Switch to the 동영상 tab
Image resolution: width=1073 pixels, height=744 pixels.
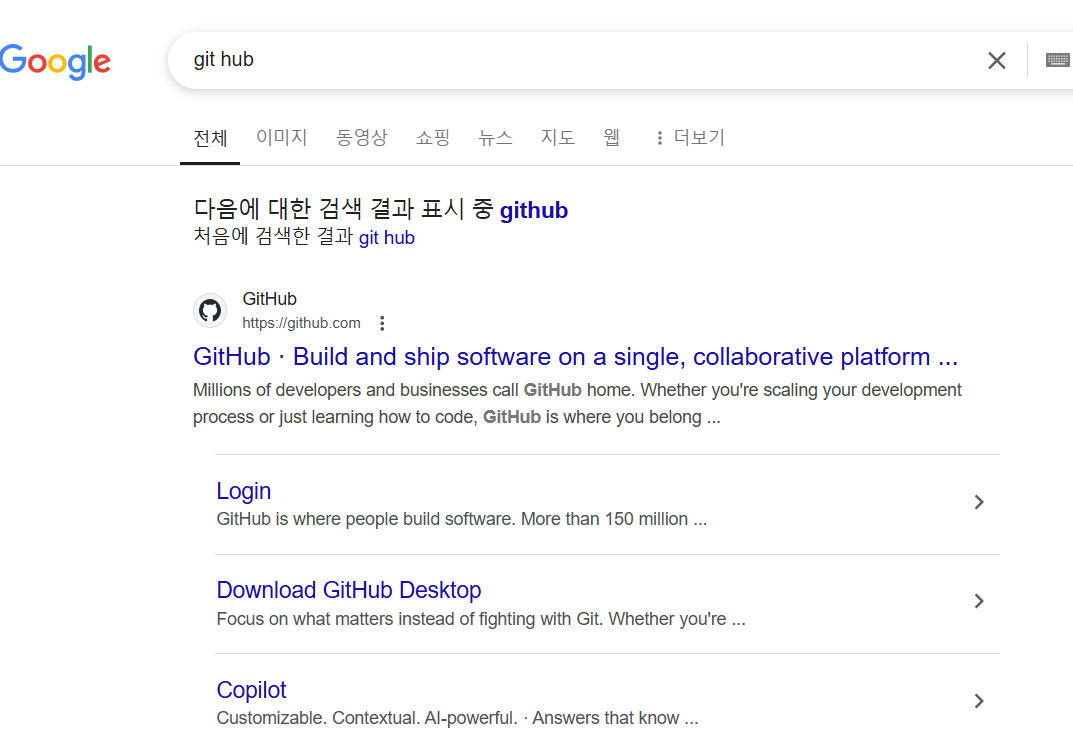click(x=361, y=138)
